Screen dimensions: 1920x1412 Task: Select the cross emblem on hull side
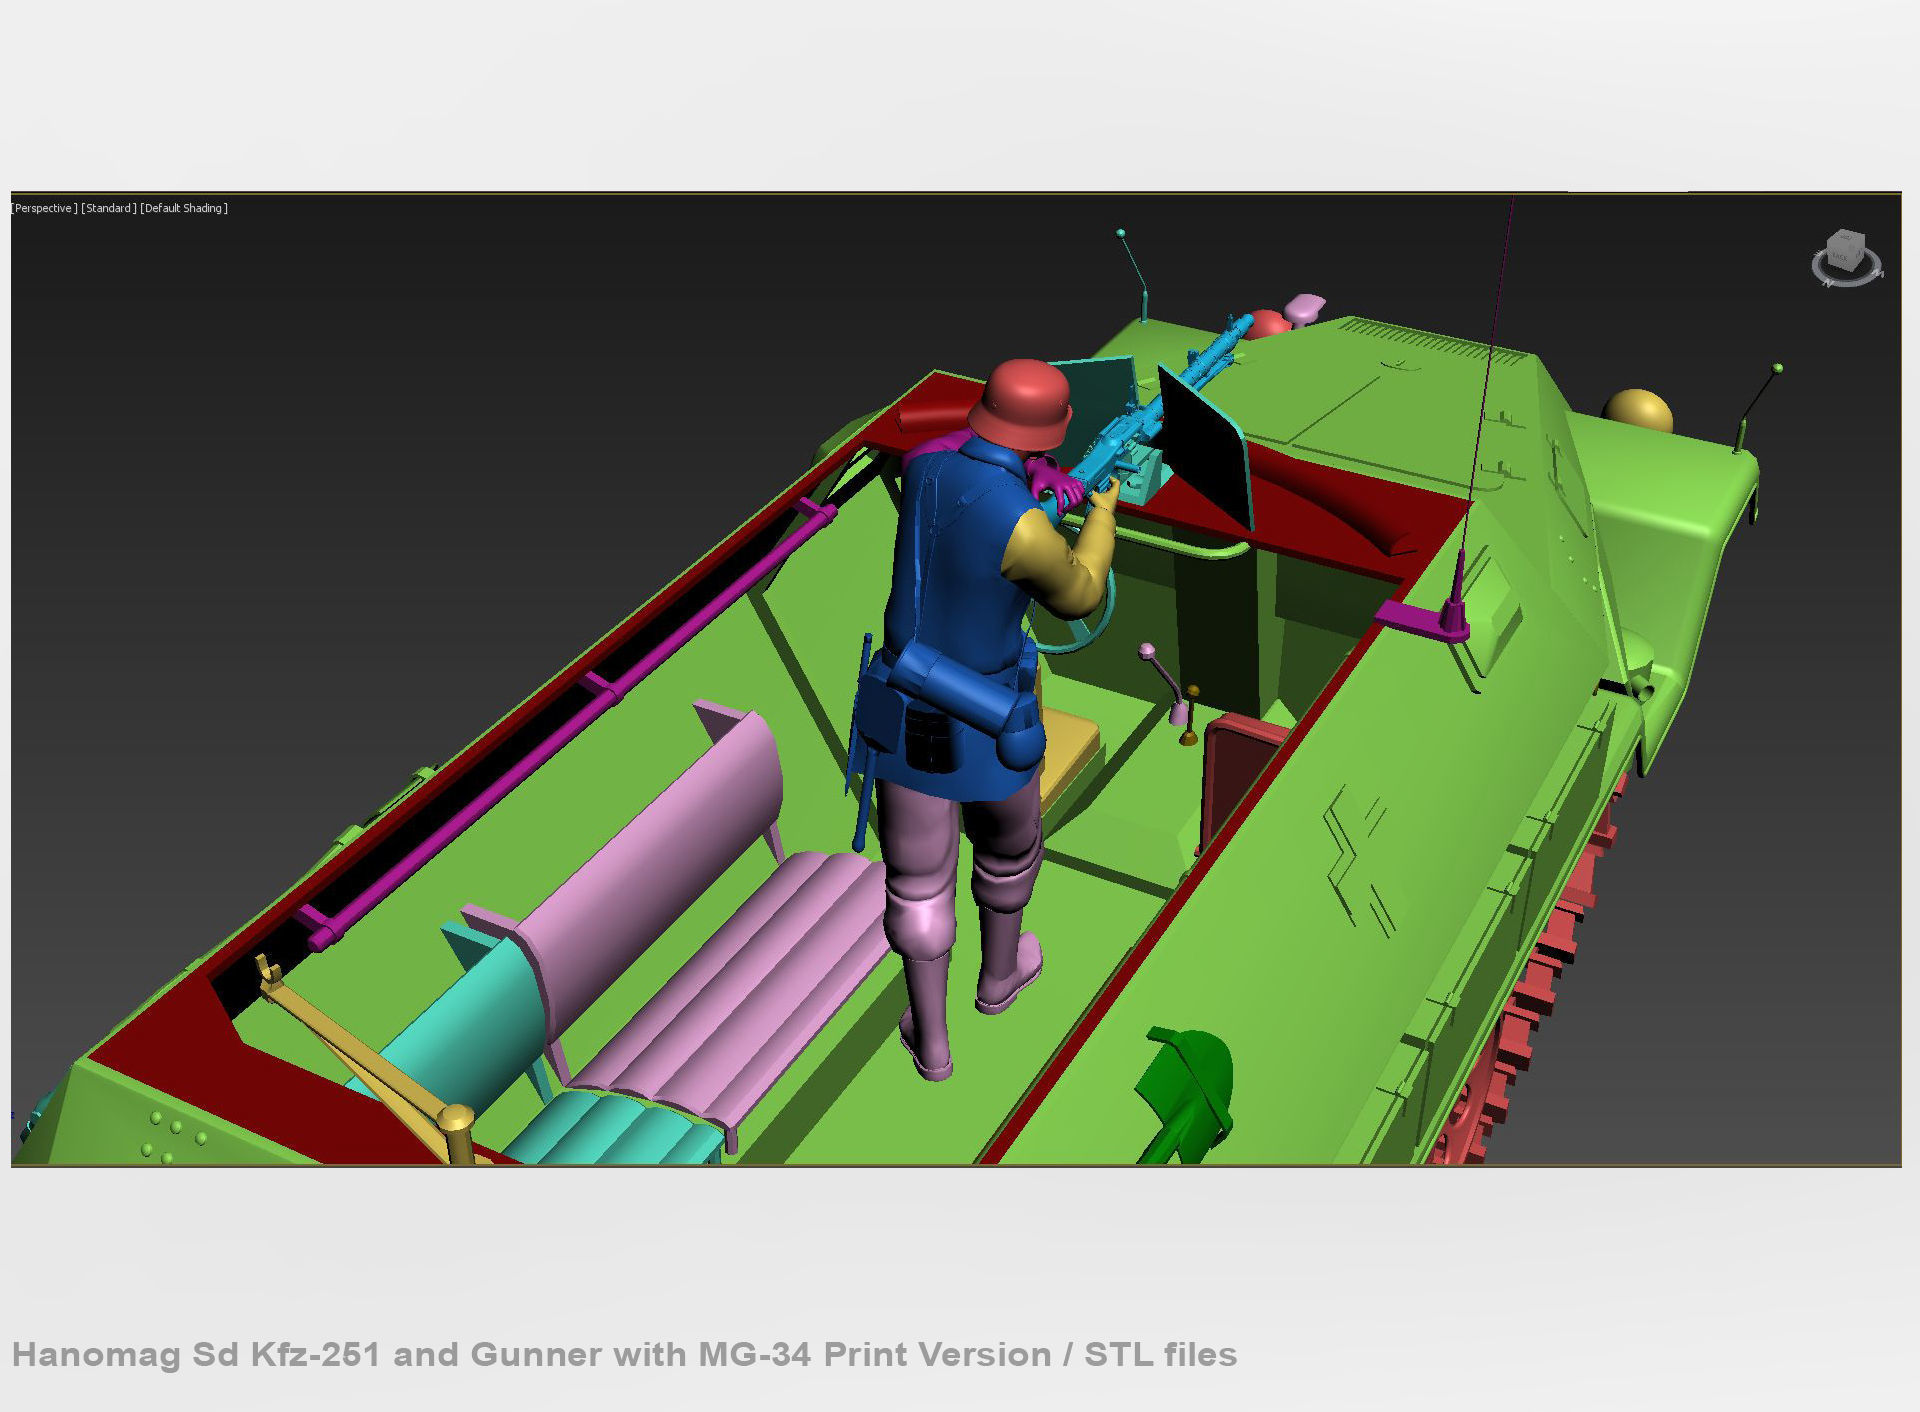(1357, 862)
